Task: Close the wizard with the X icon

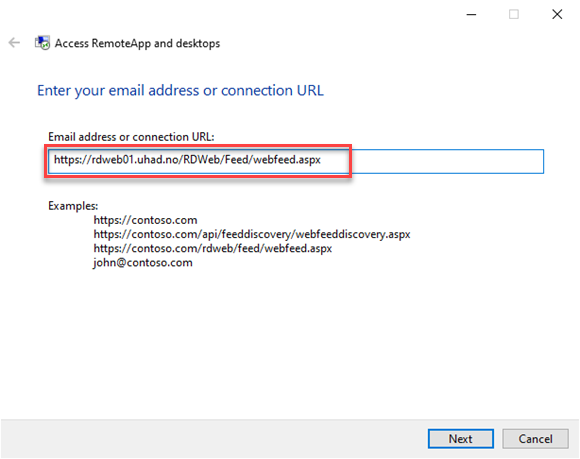Action: [557, 14]
